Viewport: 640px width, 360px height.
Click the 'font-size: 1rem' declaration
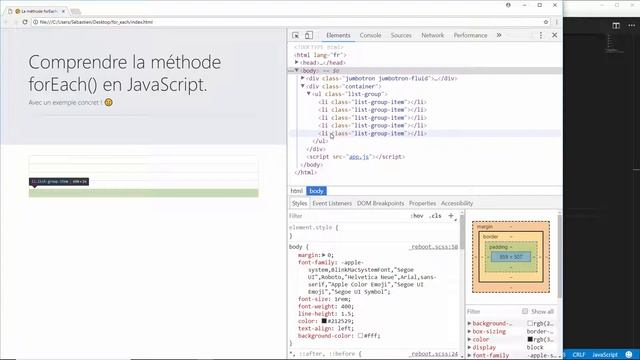tap(324, 299)
